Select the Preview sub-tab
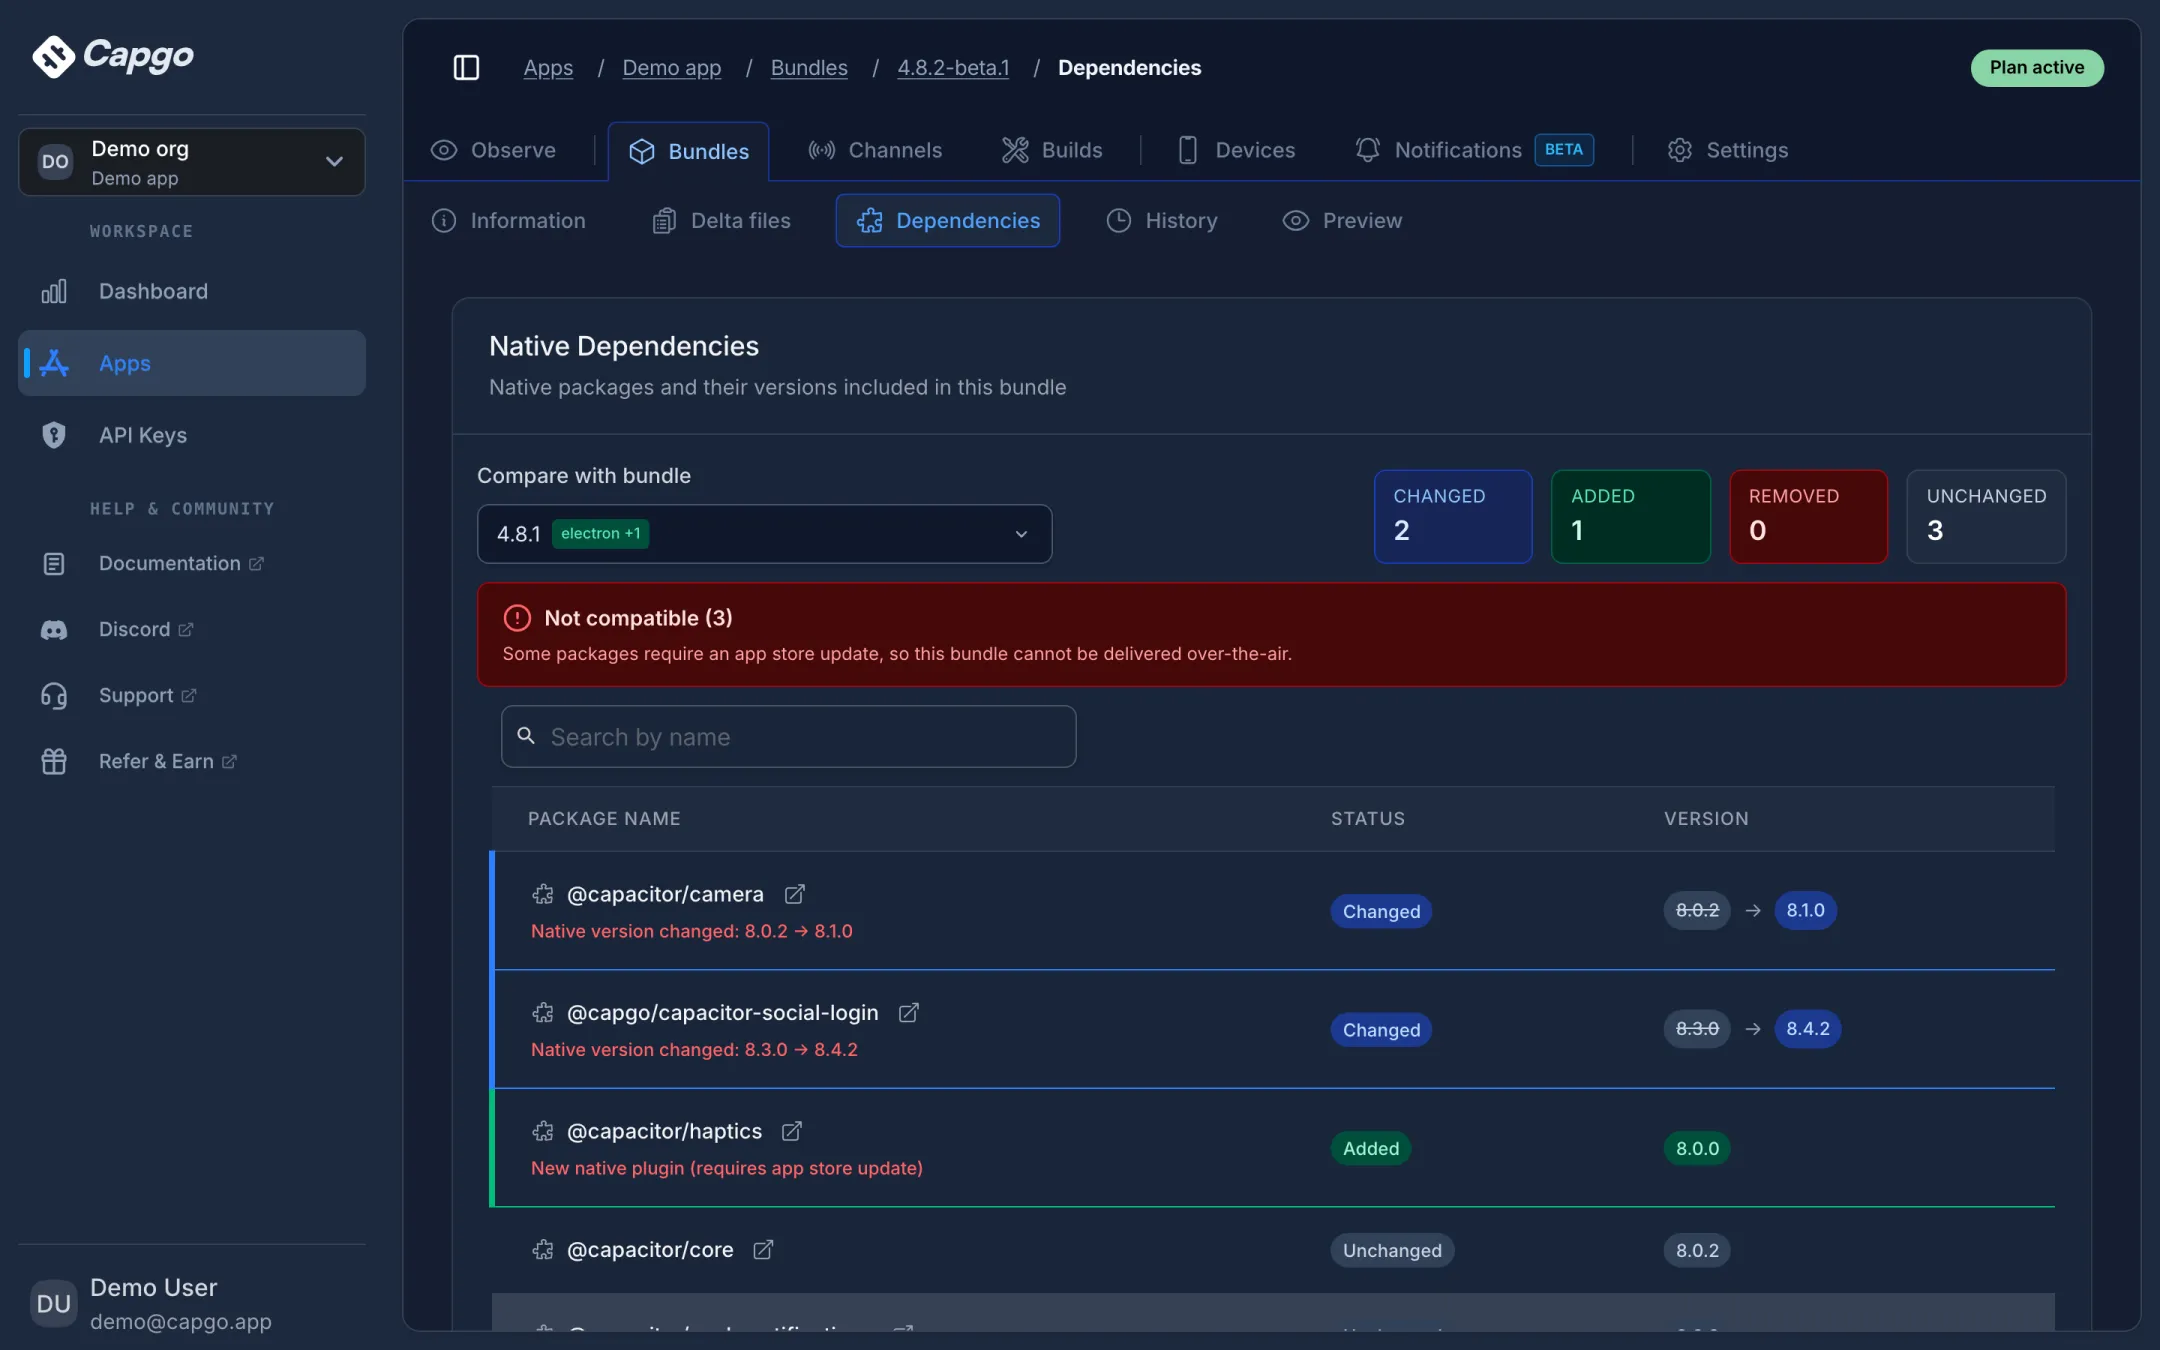Screen dimensions: 2160x1350 click(x=1342, y=221)
